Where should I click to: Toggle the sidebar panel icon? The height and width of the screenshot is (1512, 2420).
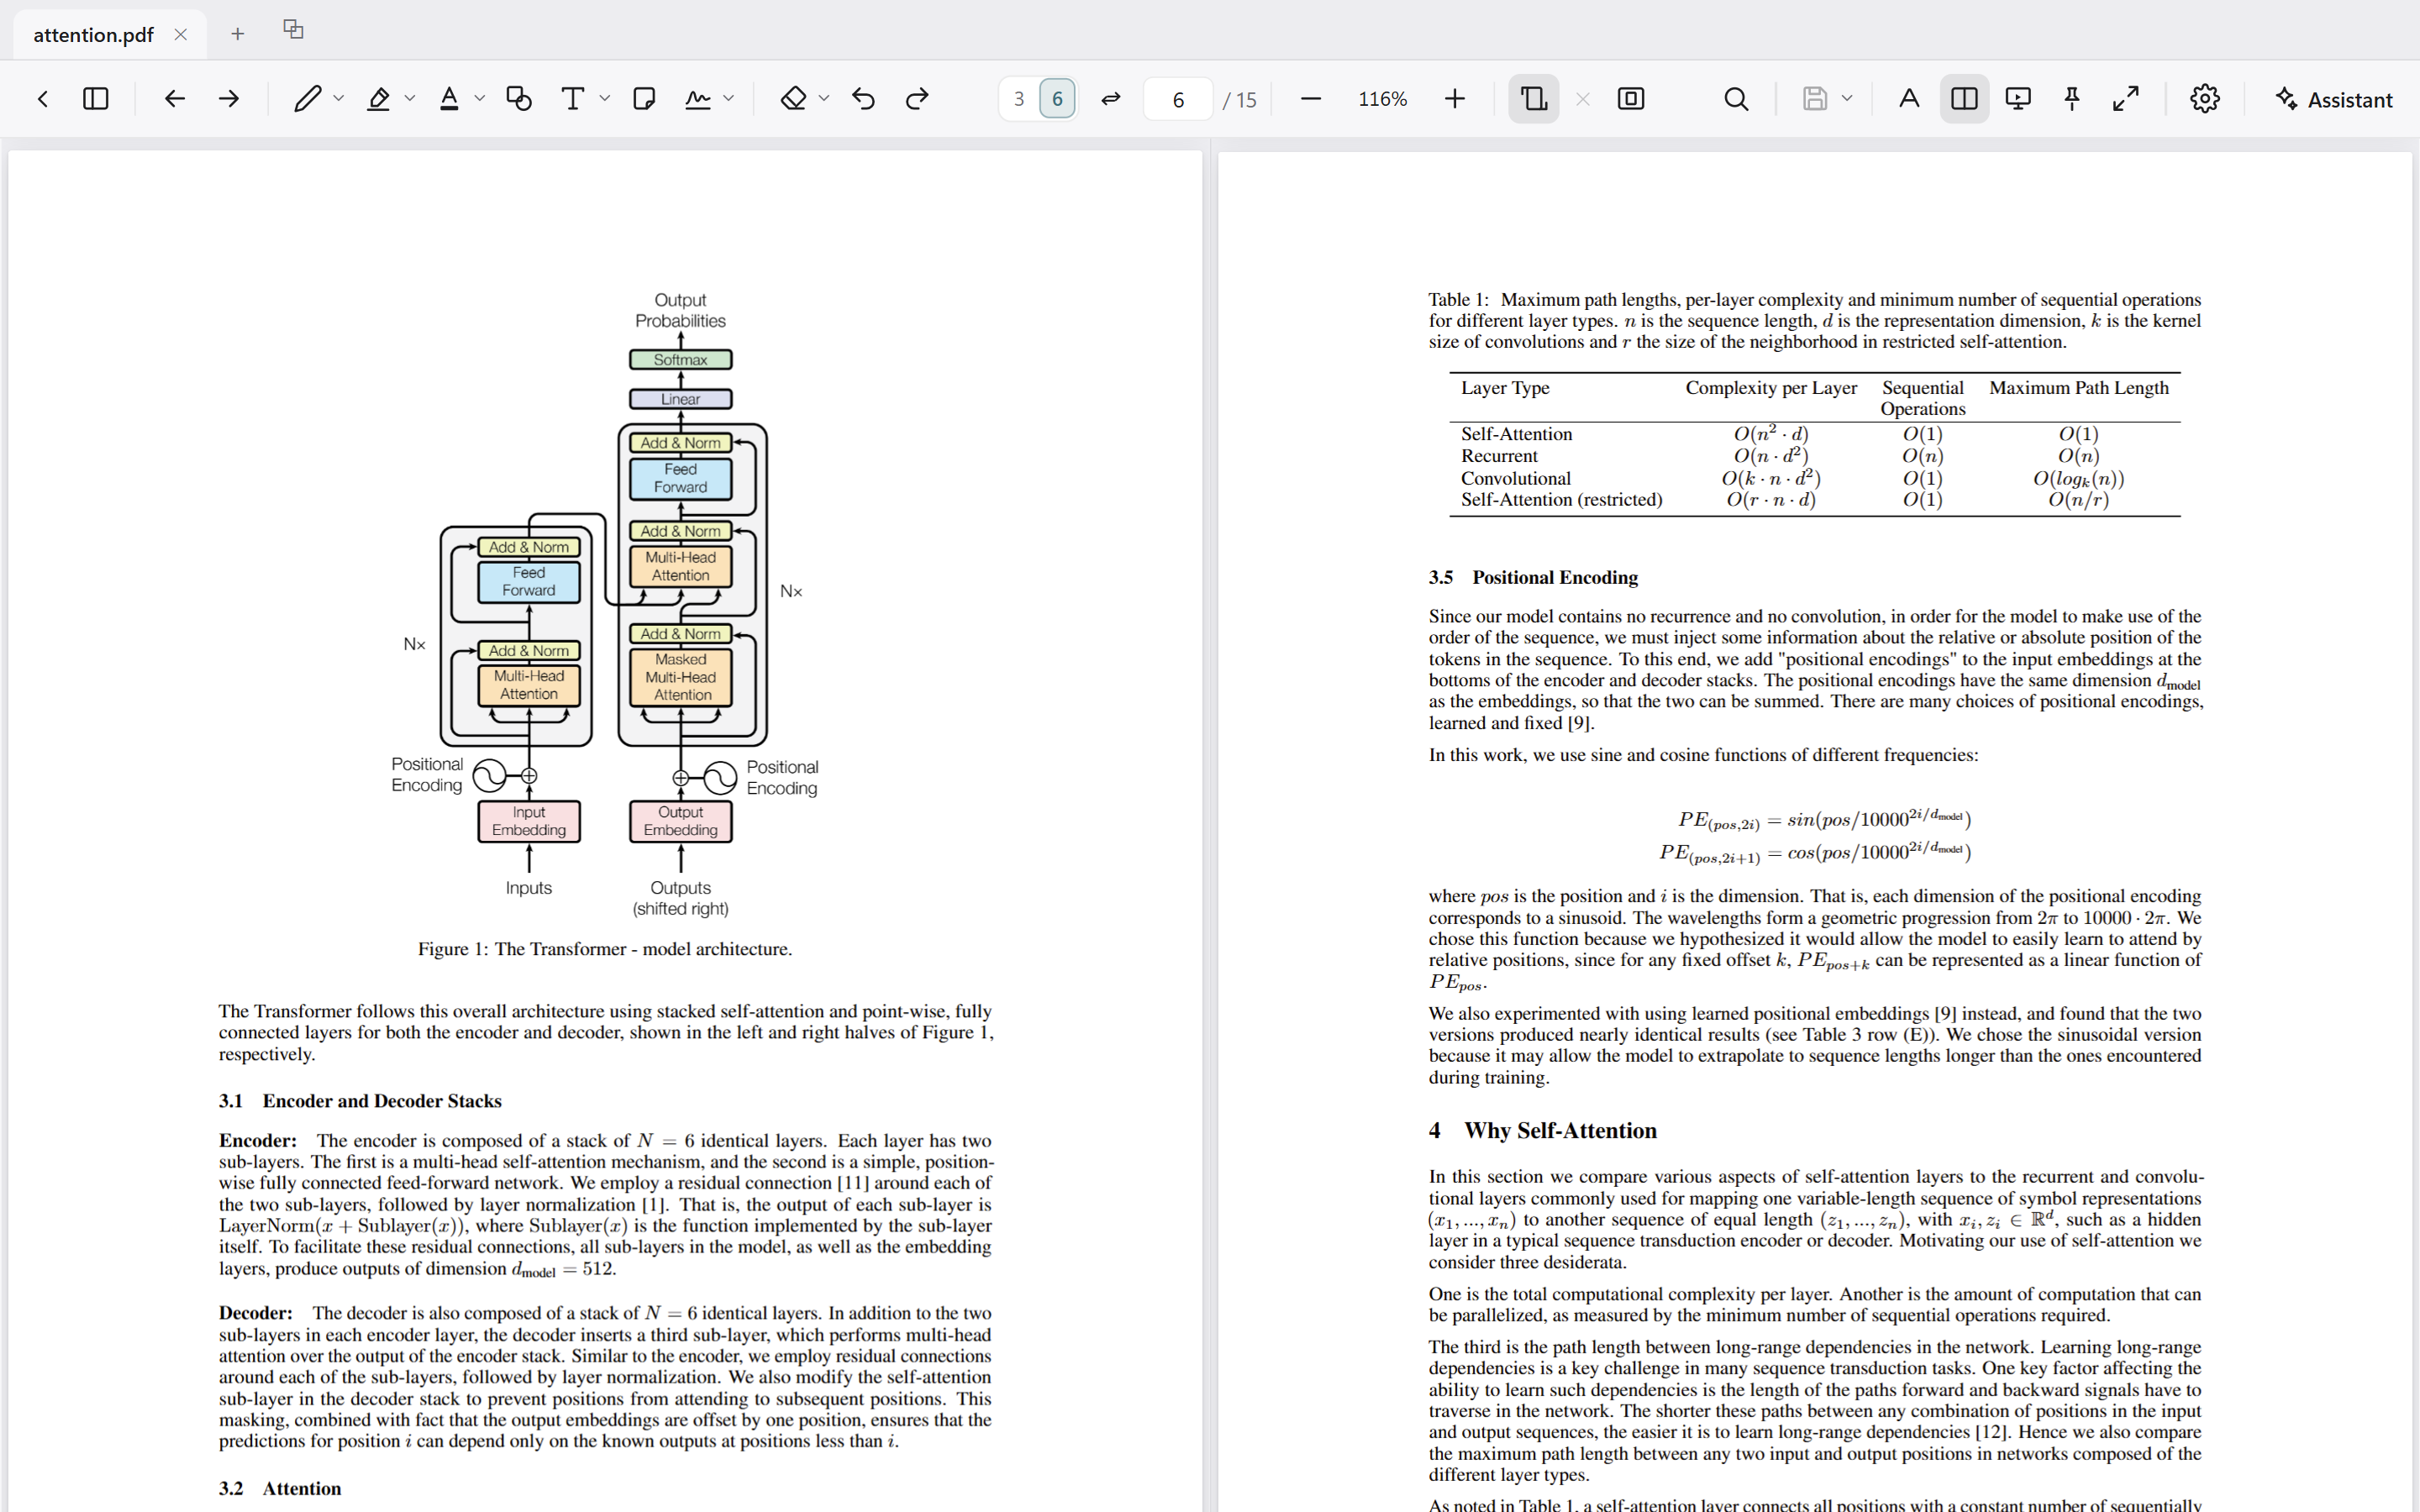tap(96, 99)
